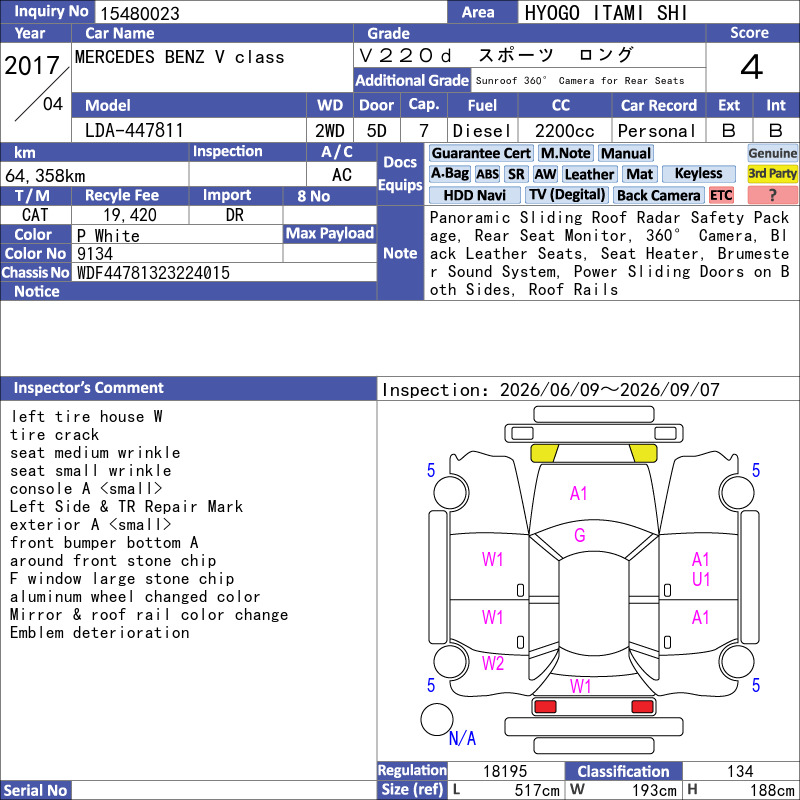Click the yellow 3rd Party badge
The width and height of the screenshot is (800, 800).
(x=772, y=174)
